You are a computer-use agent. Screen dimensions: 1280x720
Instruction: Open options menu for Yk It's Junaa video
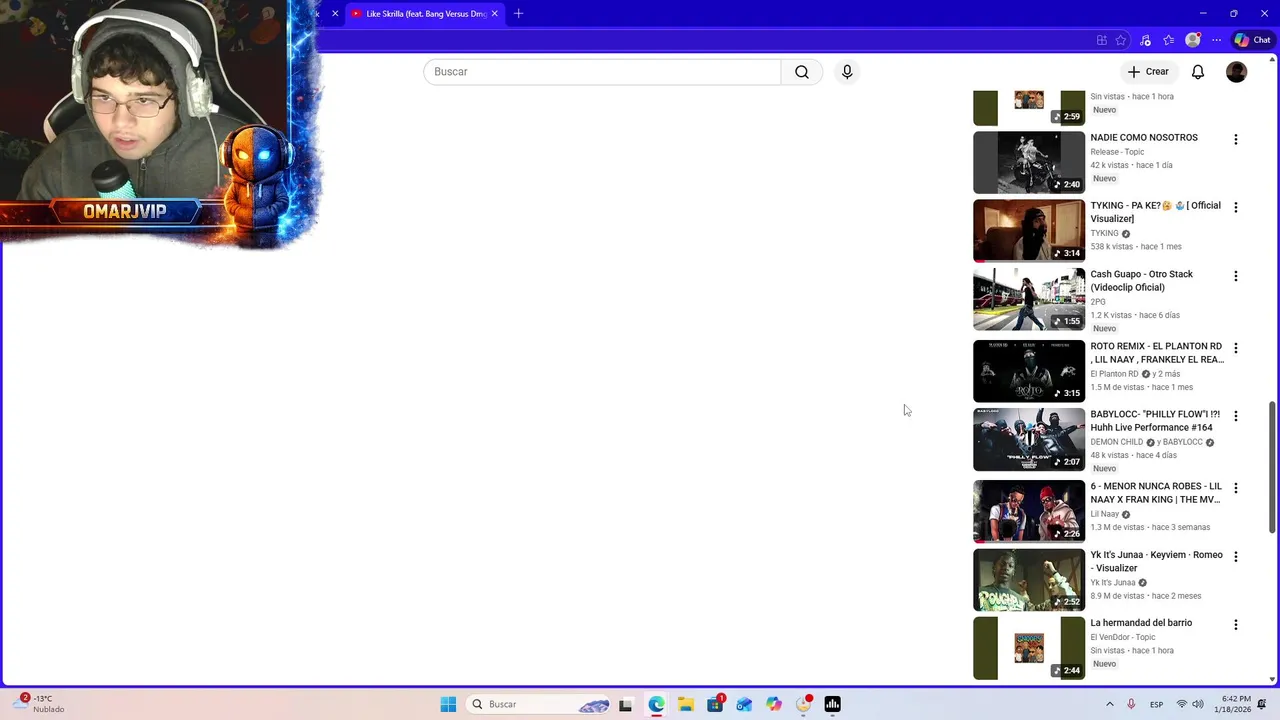[x=1236, y=557]
